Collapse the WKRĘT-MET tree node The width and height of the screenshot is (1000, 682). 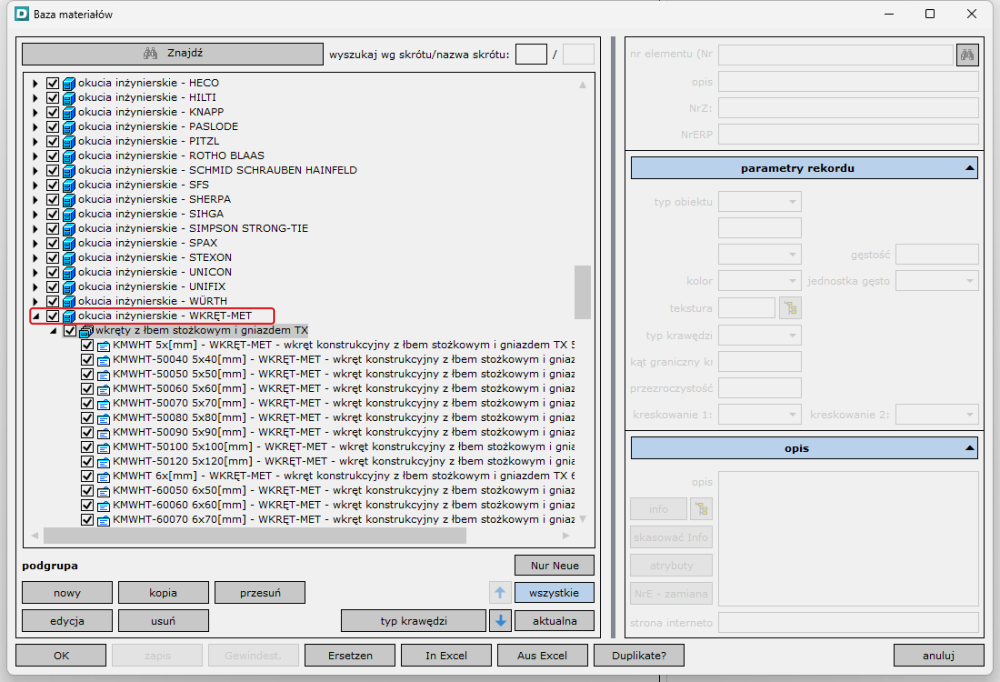[36, 316]
